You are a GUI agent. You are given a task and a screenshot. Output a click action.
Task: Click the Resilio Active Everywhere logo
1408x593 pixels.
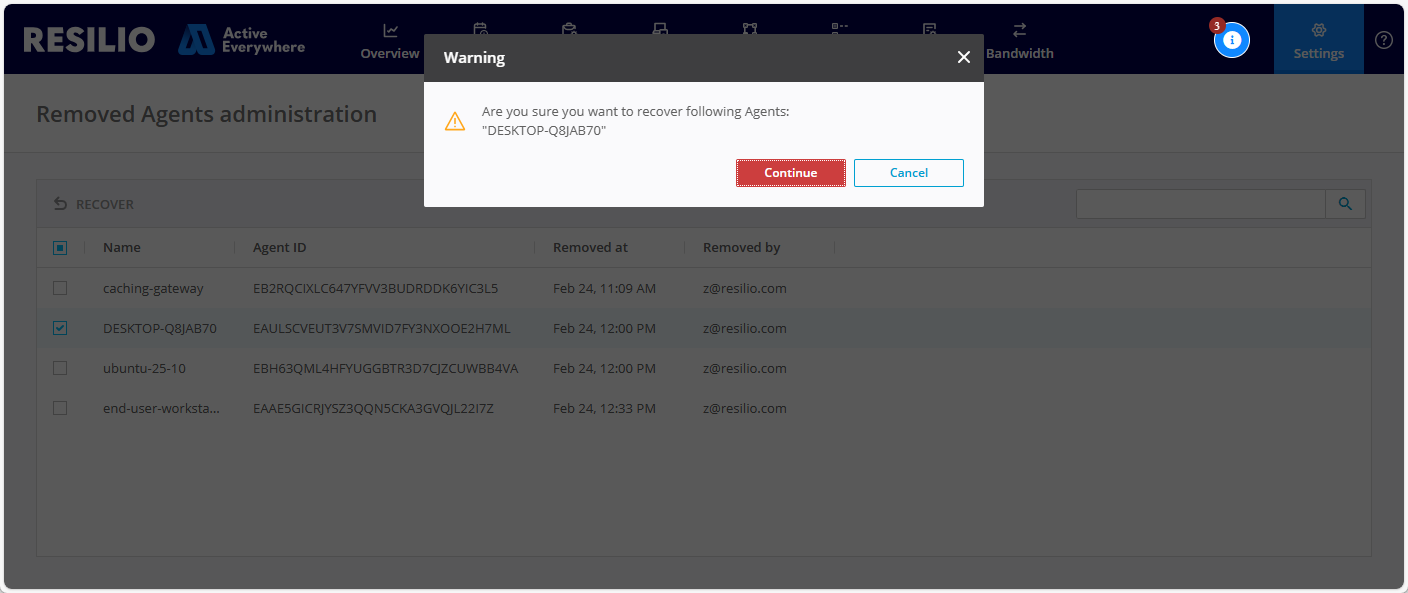click(x=164, y=40)
